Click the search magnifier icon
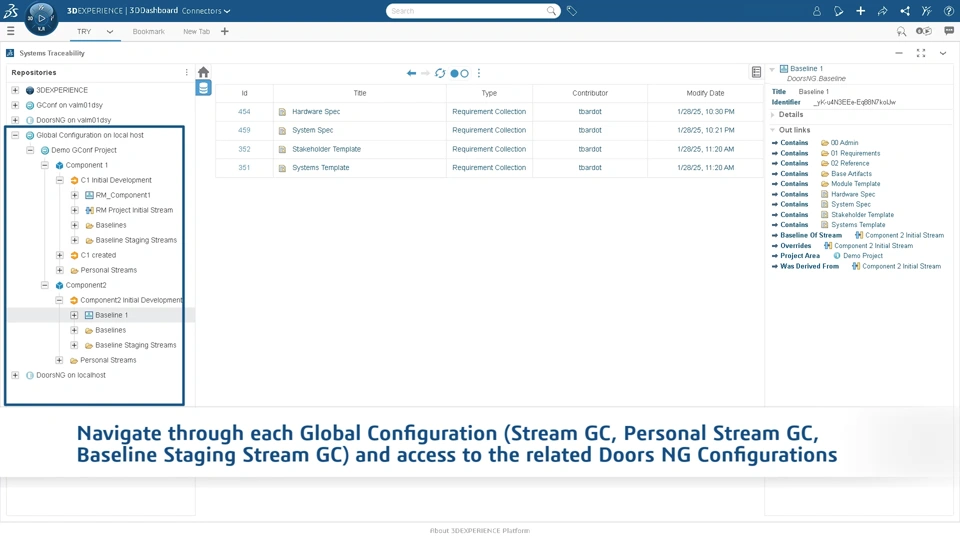The image size is (960, 540). [x=551, y=10]
